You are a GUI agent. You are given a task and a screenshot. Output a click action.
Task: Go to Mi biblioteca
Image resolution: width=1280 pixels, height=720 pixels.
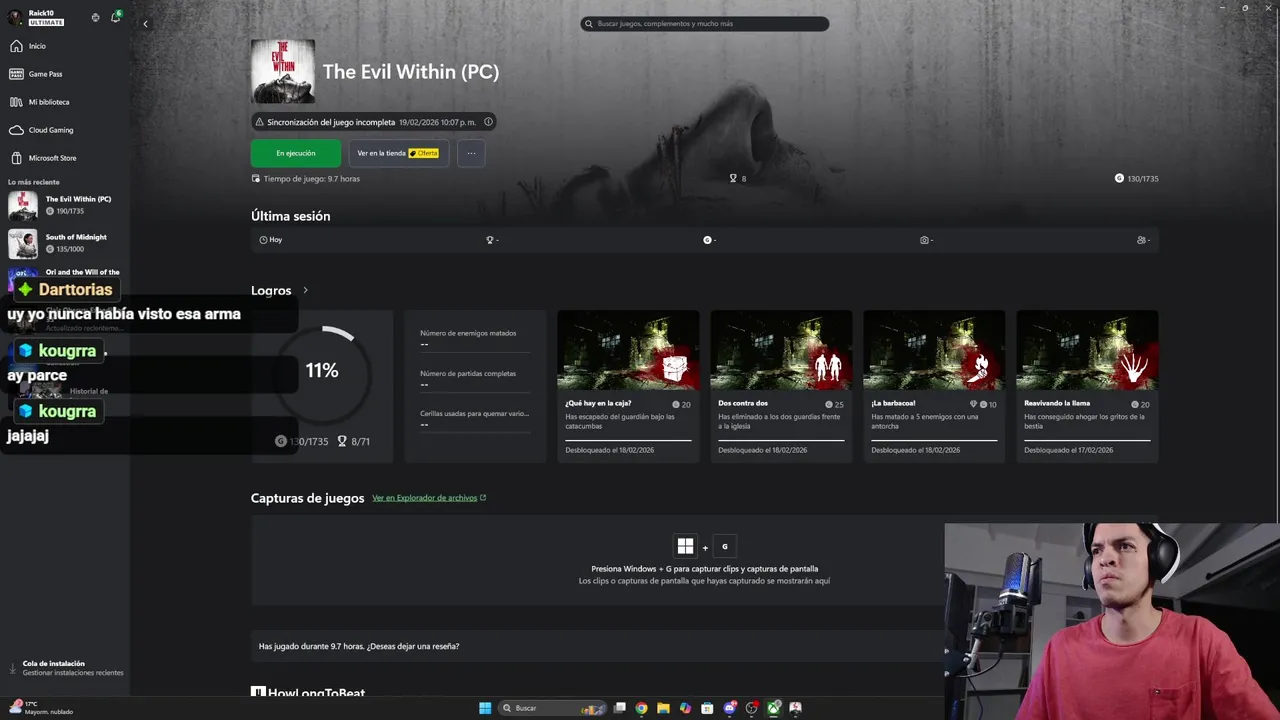click(x=40, y=102)
